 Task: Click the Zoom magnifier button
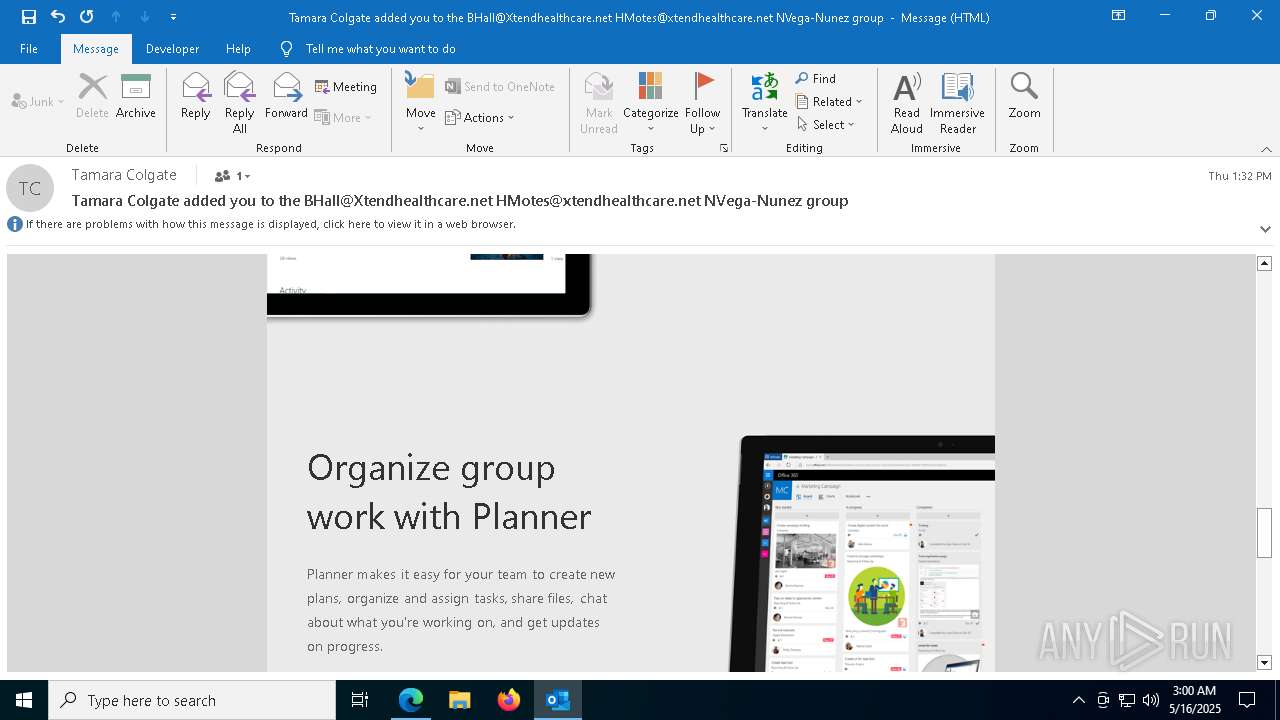(x=1024, y=96)
